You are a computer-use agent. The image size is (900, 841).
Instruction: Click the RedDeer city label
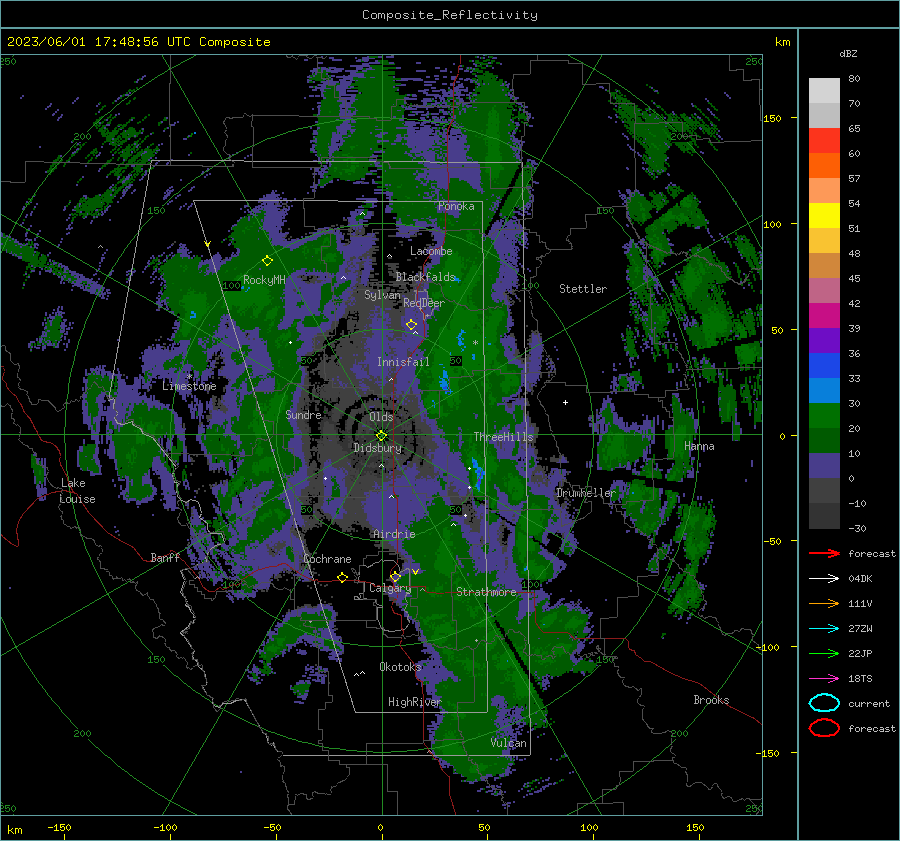point(424,303)
